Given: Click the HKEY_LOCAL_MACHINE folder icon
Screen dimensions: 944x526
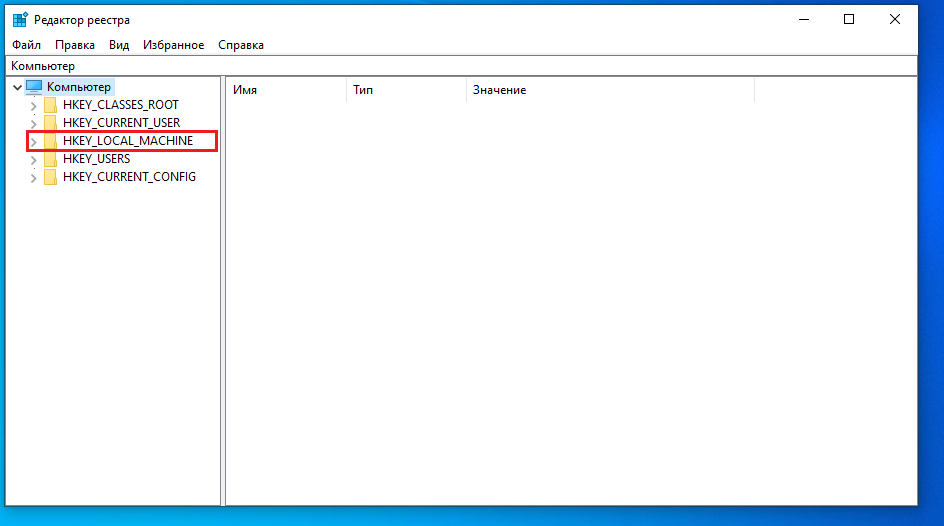Looking at the screenshot, I should point(51,141).
